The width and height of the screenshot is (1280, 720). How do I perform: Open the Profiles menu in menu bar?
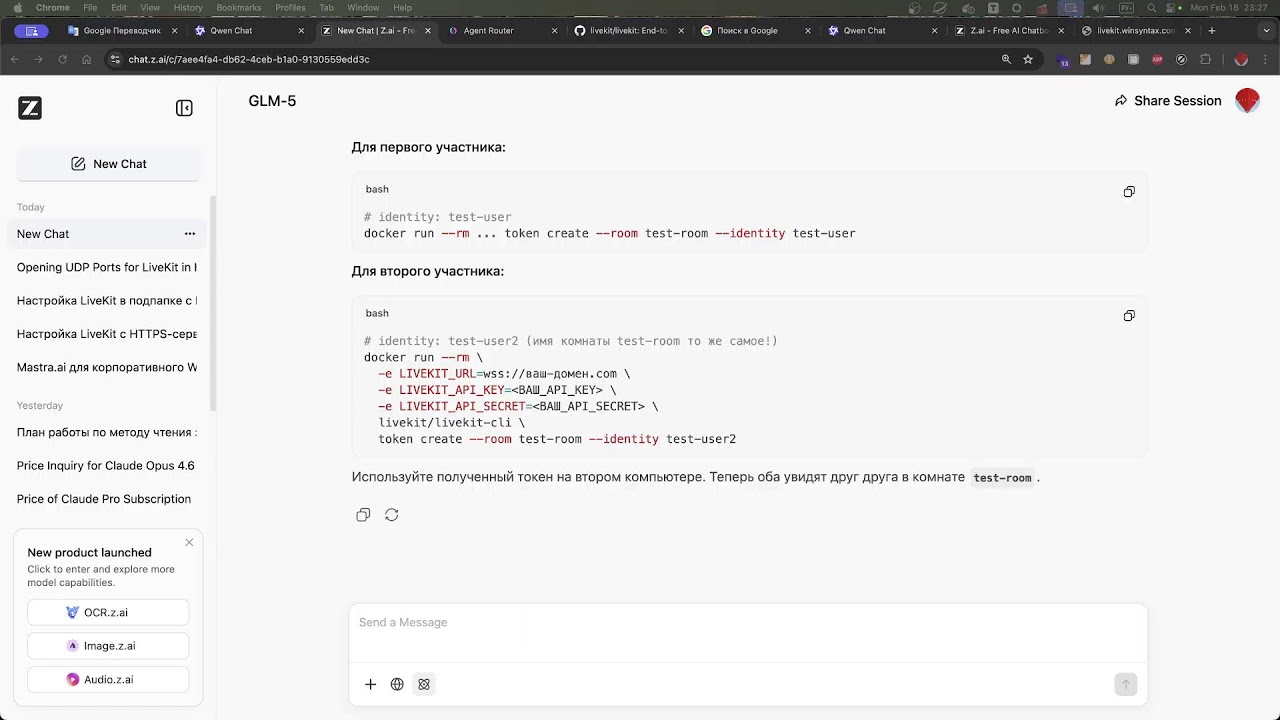point(290,8)
